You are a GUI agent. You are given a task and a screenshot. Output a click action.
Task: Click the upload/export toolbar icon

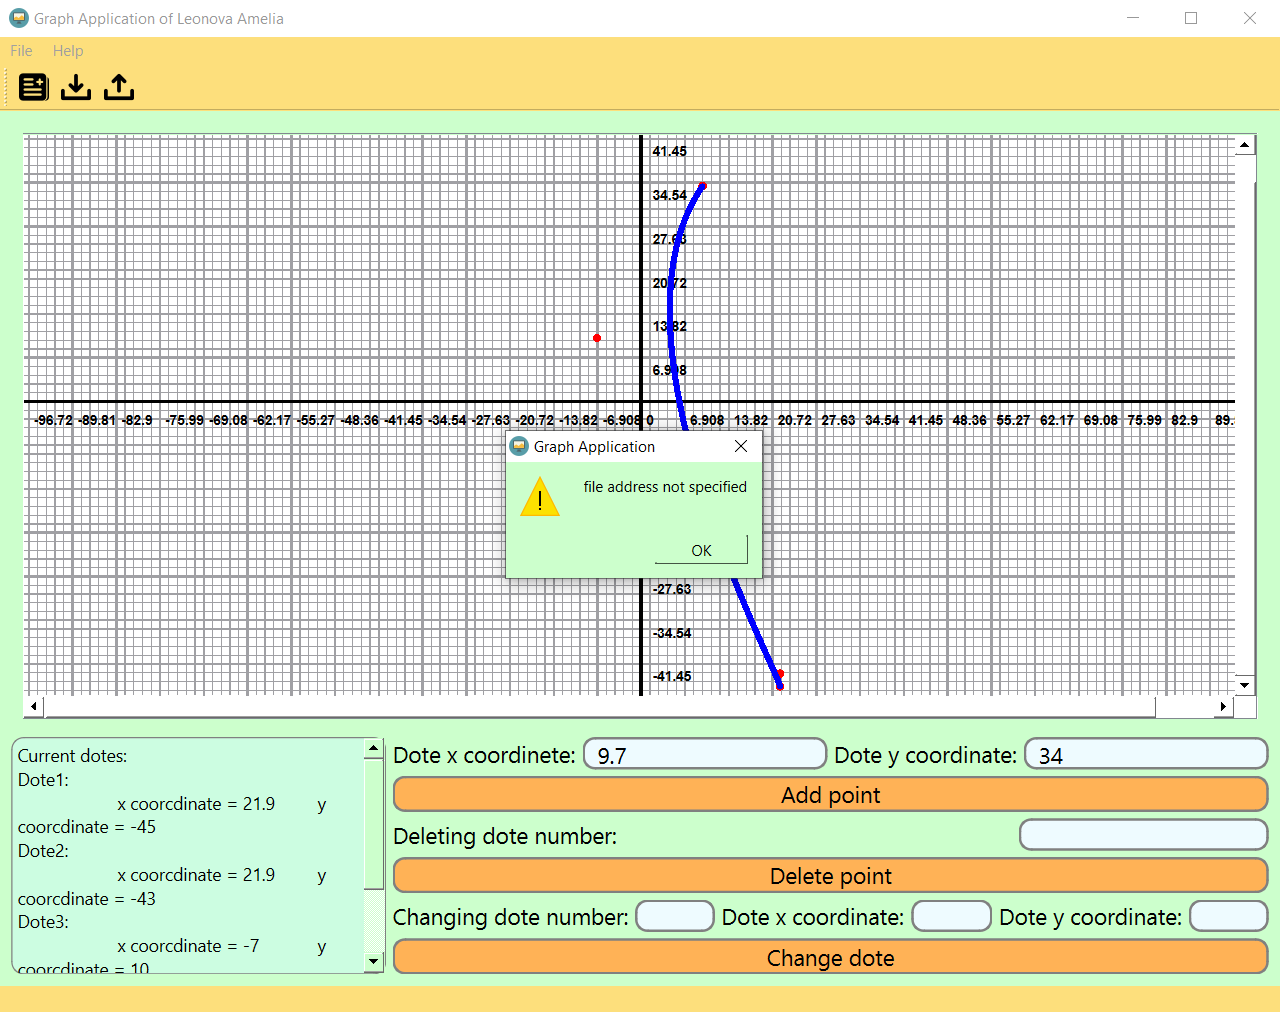point(118,87)
